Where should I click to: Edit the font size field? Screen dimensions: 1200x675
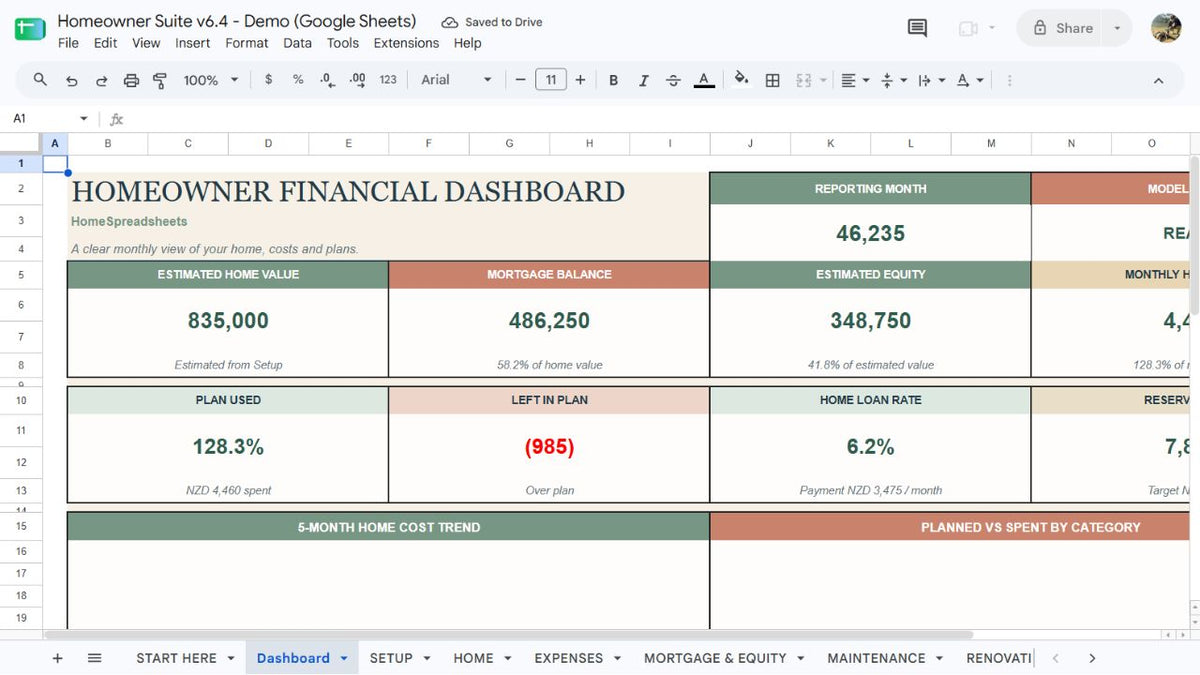tap(551, 80)
